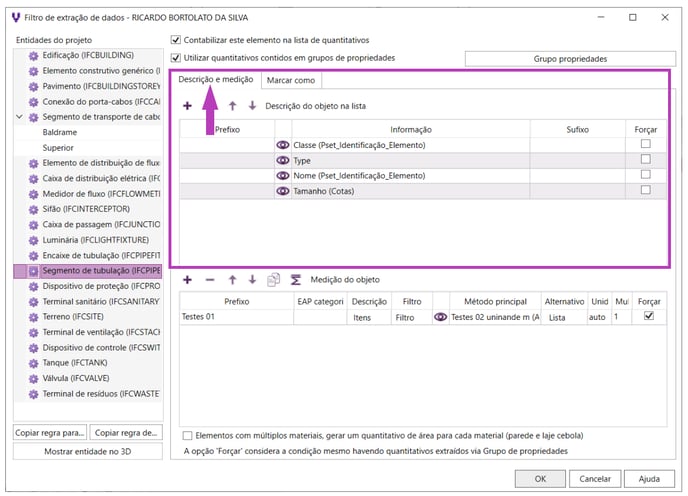Check Forçar for the Tamanho (Cotas) row
Image resolution: width=688 pixels, height=496 pixels.
coord(645,190)
